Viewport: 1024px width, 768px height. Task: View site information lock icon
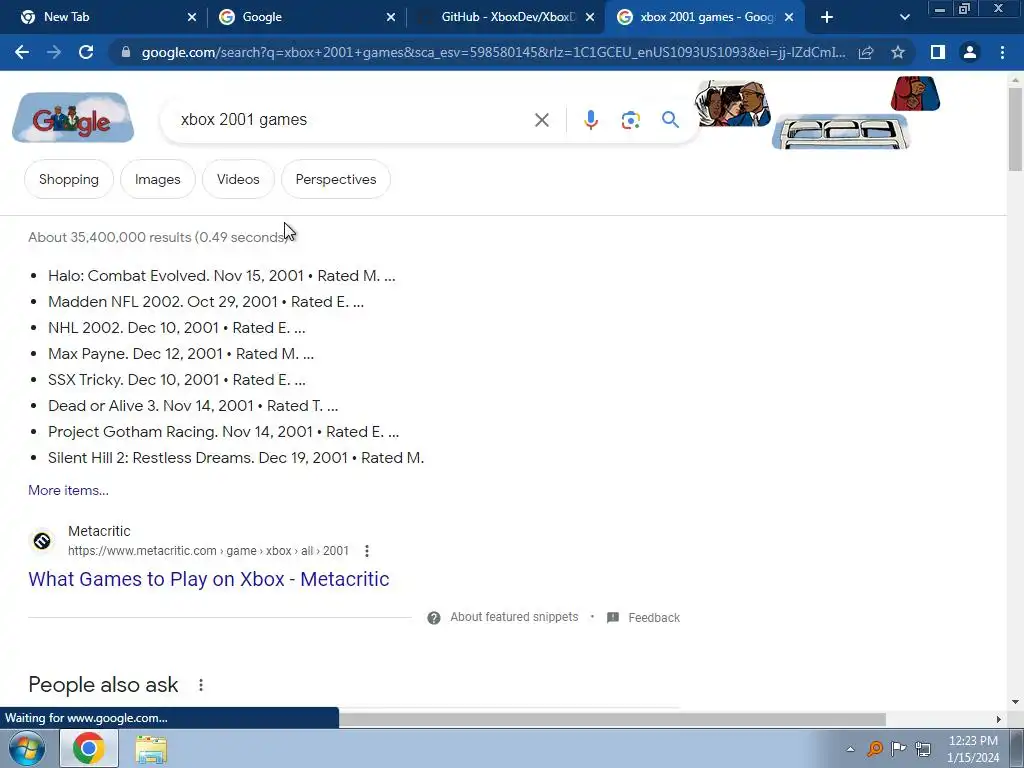coord(126,52)
